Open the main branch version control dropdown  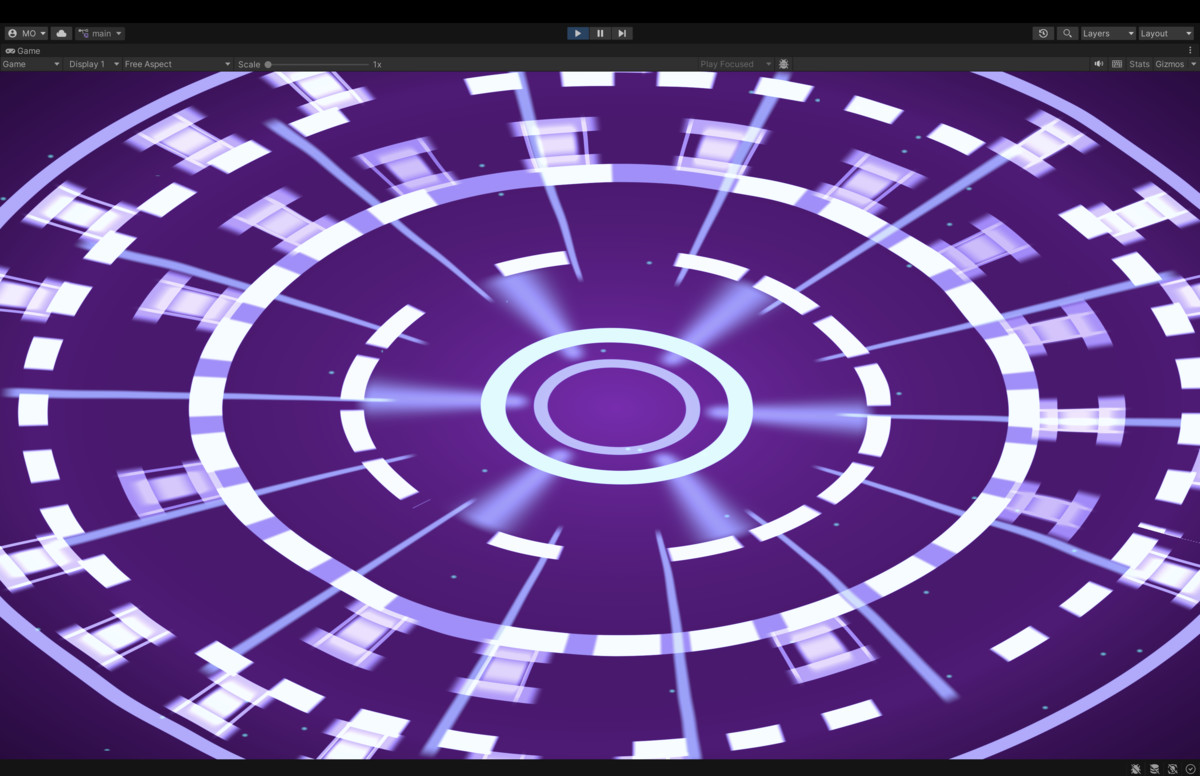(x=100, y=33)
